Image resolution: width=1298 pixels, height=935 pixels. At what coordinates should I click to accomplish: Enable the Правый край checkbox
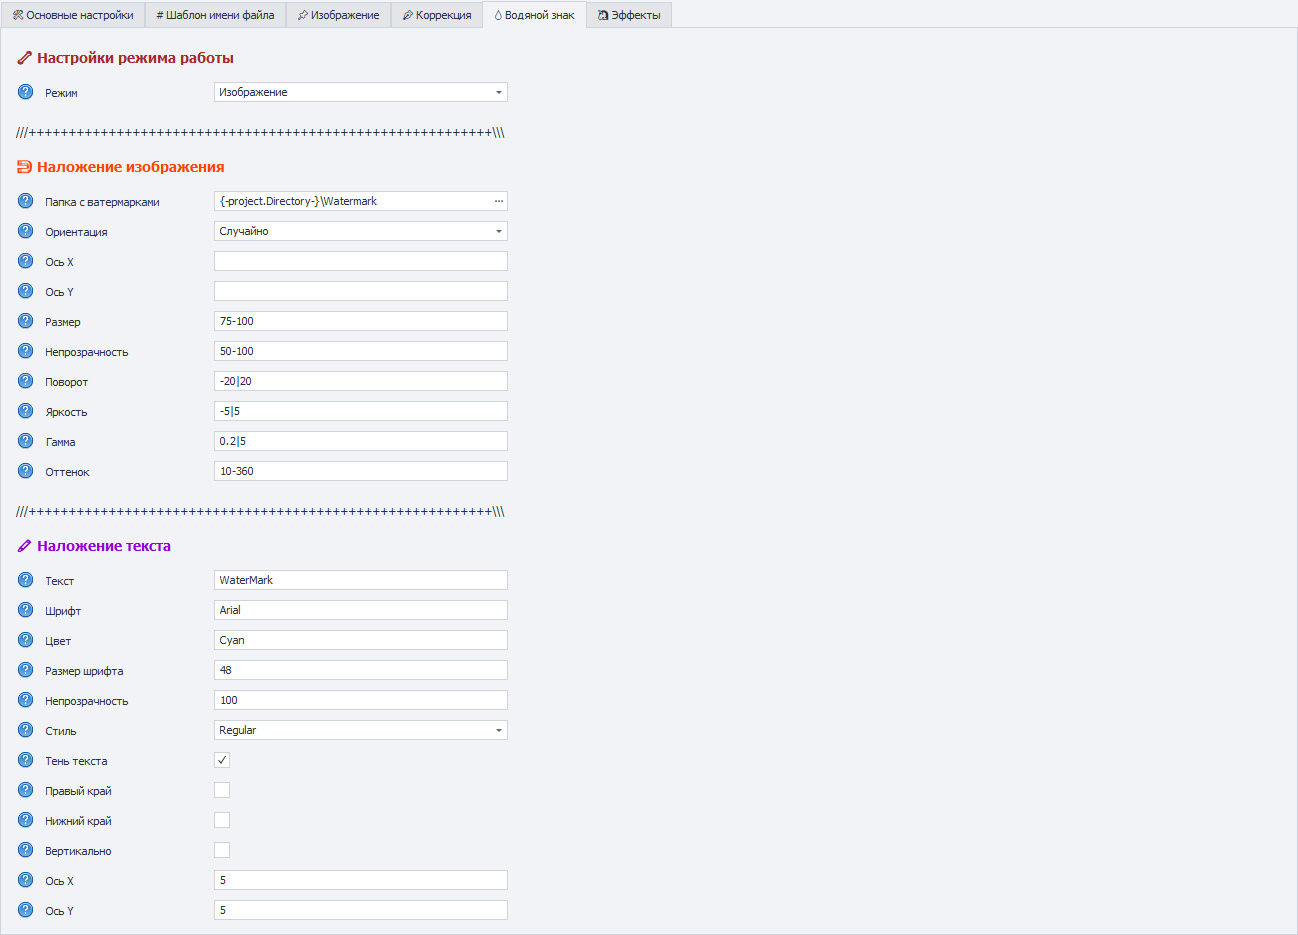coord(222,790)
